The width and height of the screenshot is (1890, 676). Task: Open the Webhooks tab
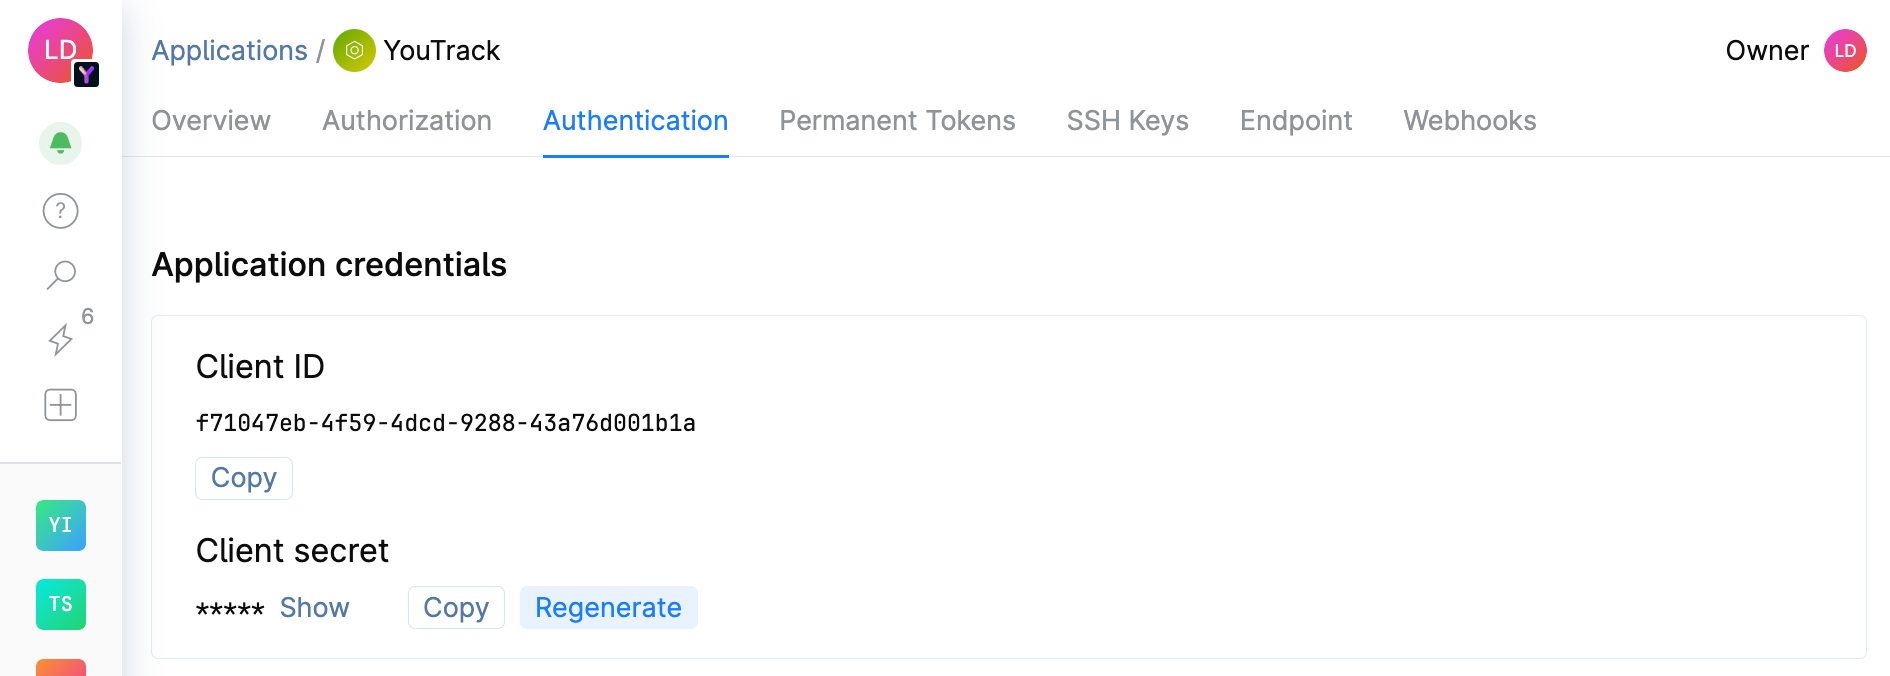1469,120
